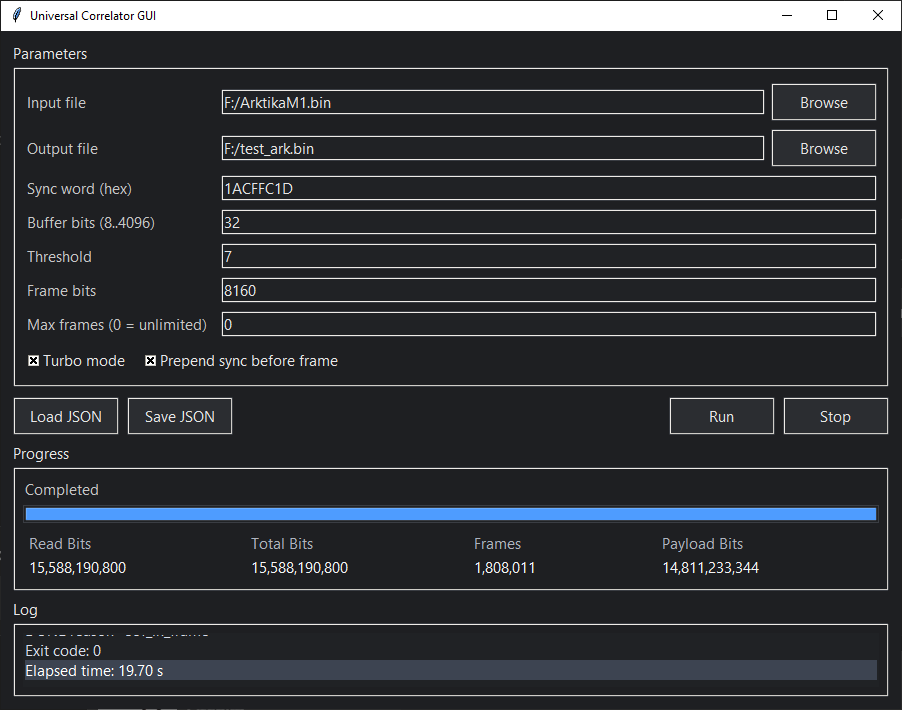Select the Max frames input field

pyautogui.click(x=549, y=324)
